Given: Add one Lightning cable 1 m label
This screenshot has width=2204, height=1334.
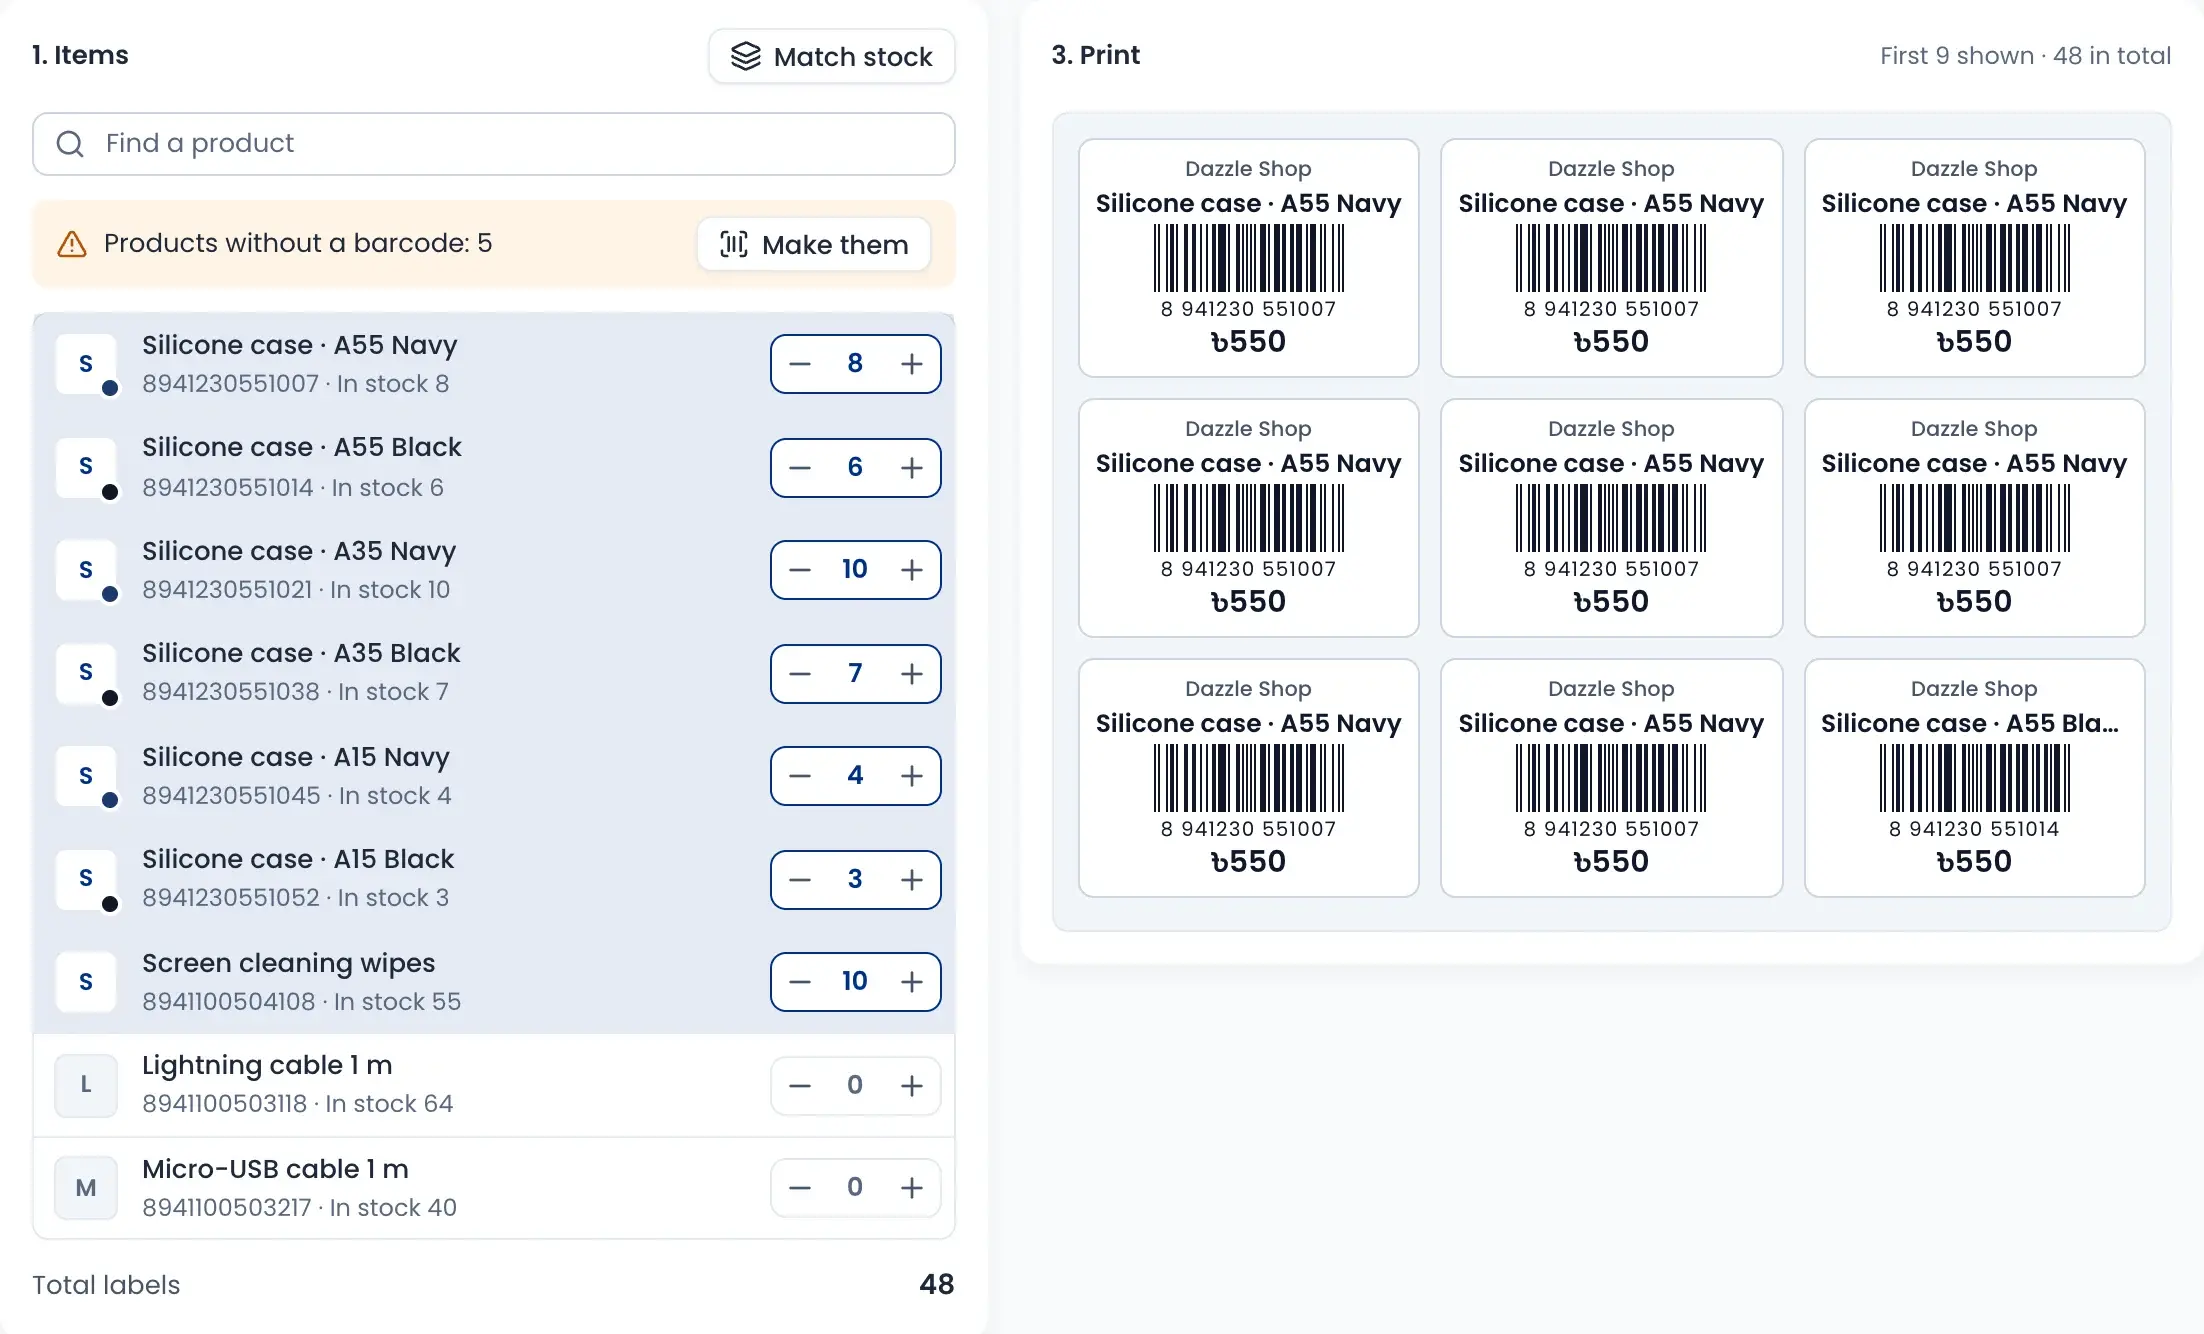Looking at the screenshot, I should [911, 1086].
